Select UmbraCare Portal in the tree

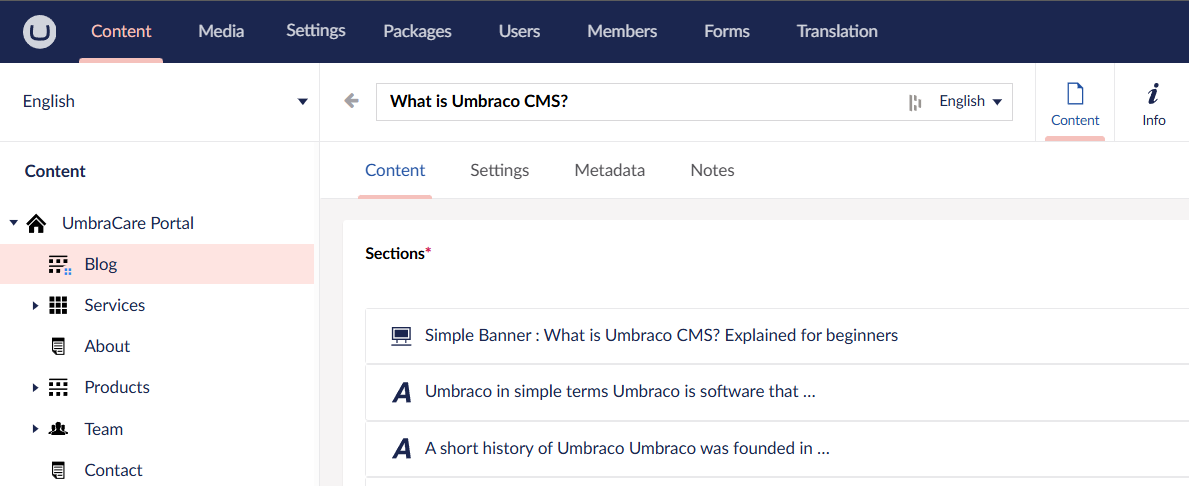(128, 224)
